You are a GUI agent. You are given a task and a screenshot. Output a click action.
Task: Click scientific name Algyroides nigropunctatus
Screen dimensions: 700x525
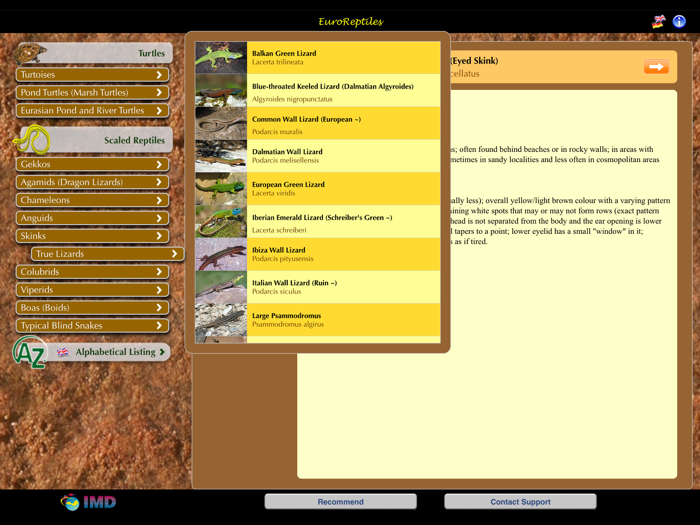(x=292, y=99)
